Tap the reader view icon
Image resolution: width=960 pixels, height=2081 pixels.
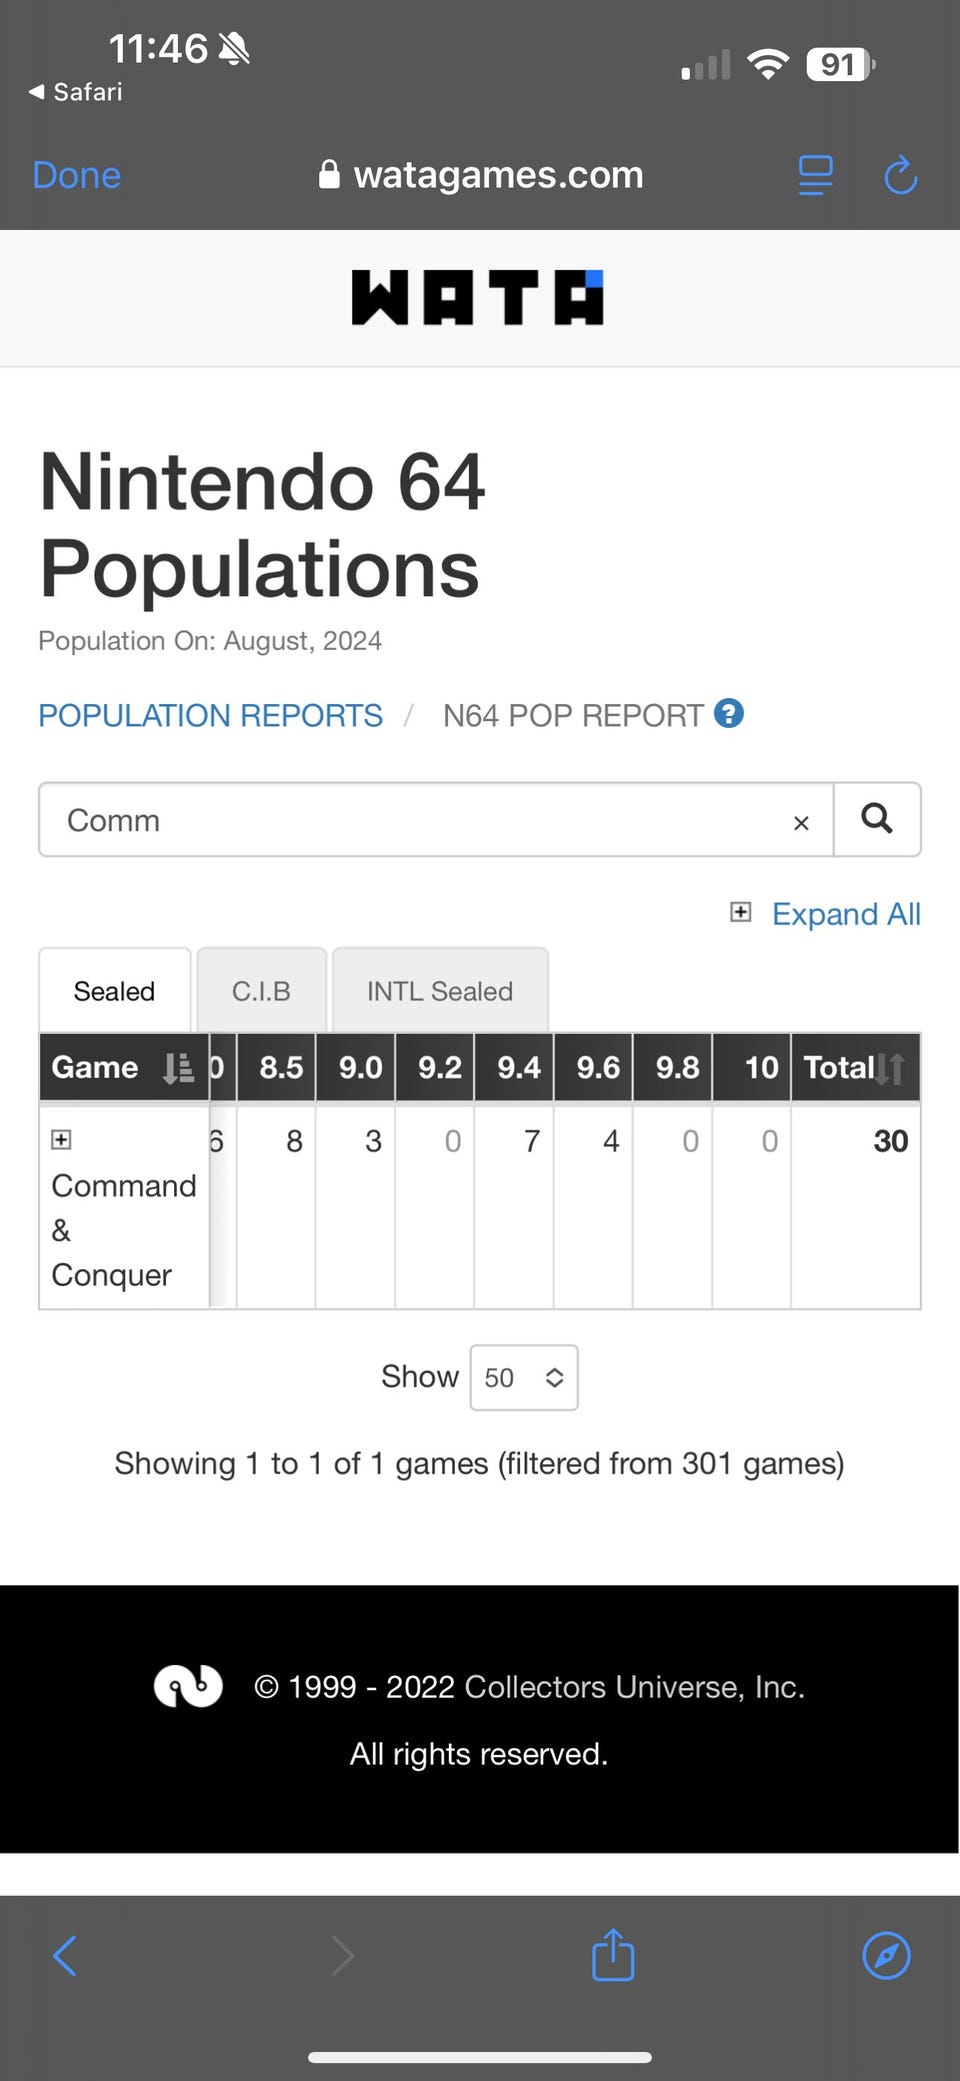tap(815, 175)
